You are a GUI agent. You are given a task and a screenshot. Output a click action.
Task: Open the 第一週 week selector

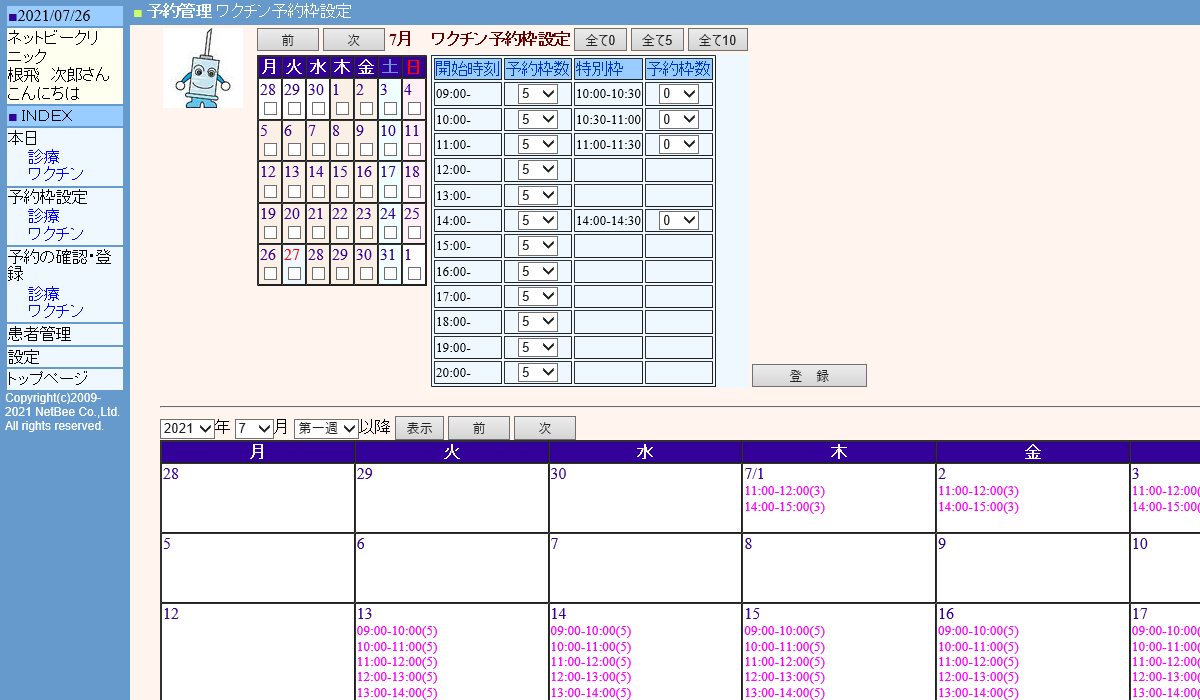(x=326, y=428)
